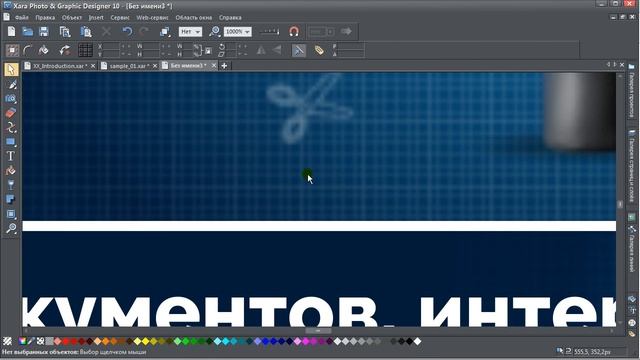The height and width of the screenshot is (360, 640).
Task: Open the Справка menu
Action: [230, 18]
